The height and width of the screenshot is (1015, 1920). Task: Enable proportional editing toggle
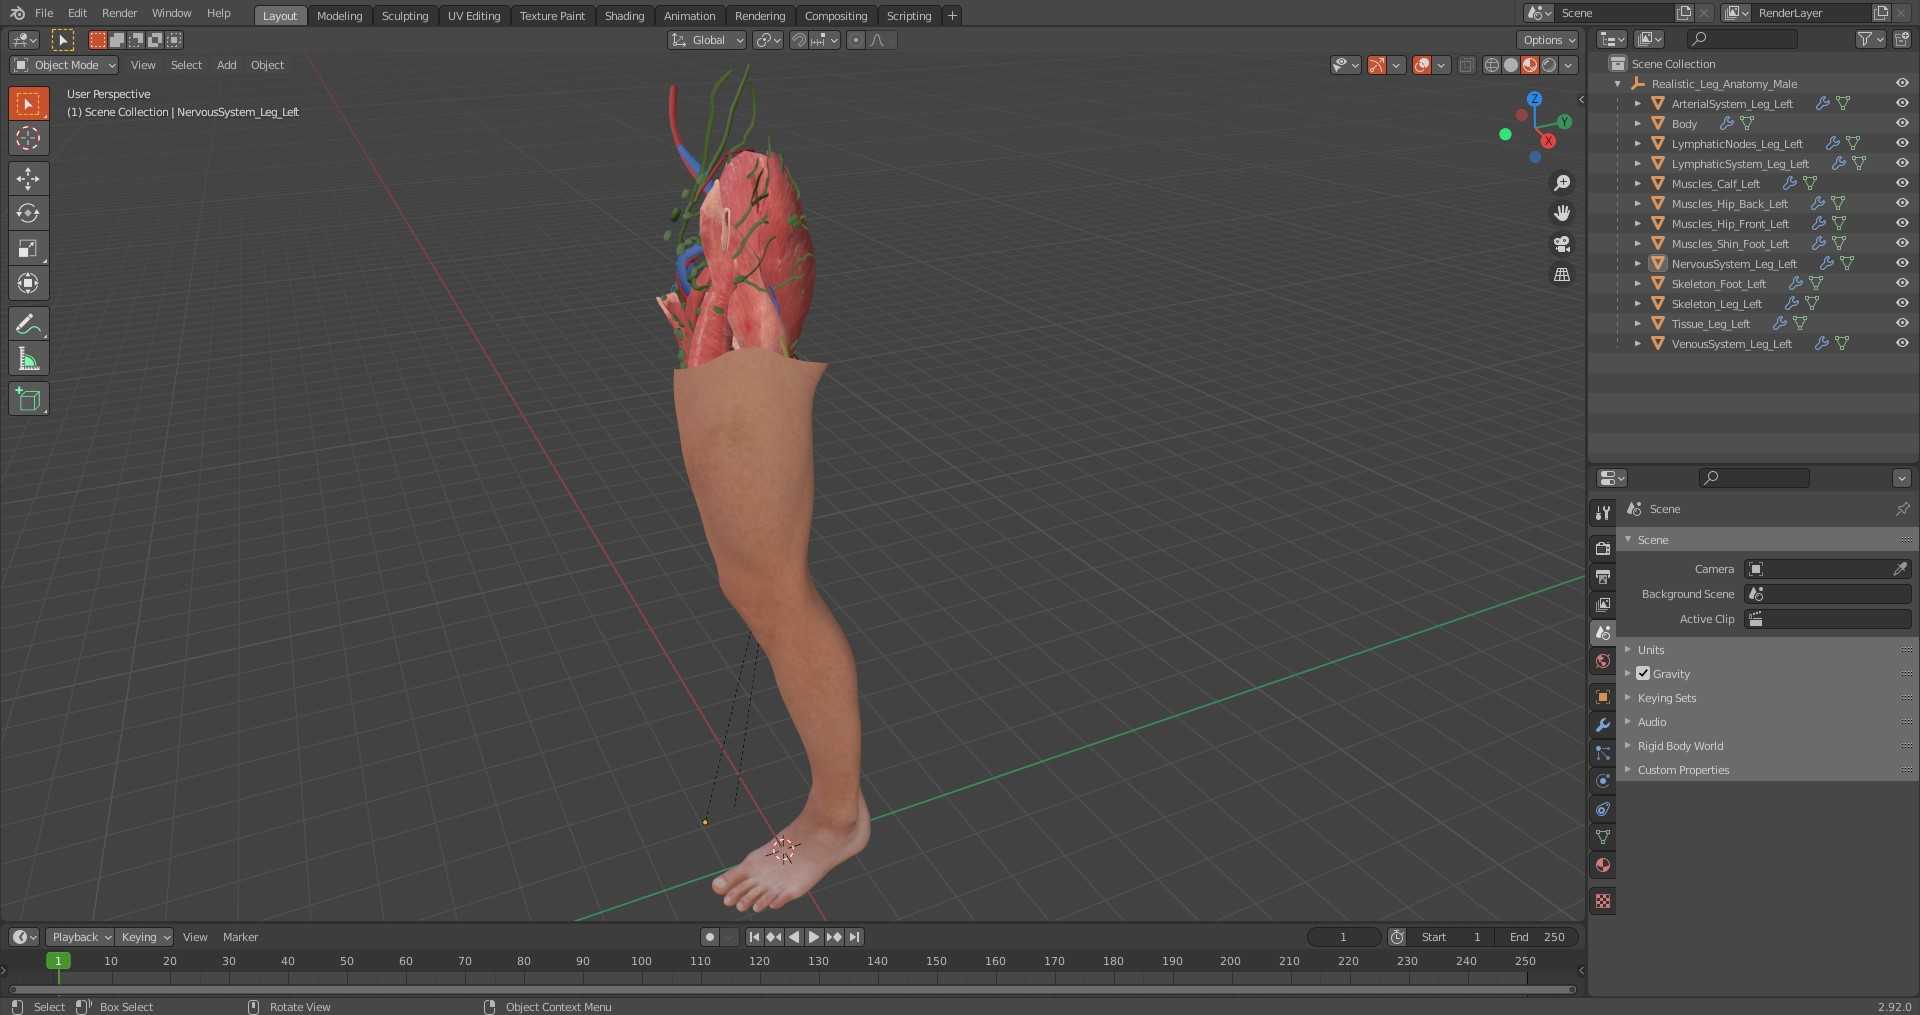click(855, 40)
